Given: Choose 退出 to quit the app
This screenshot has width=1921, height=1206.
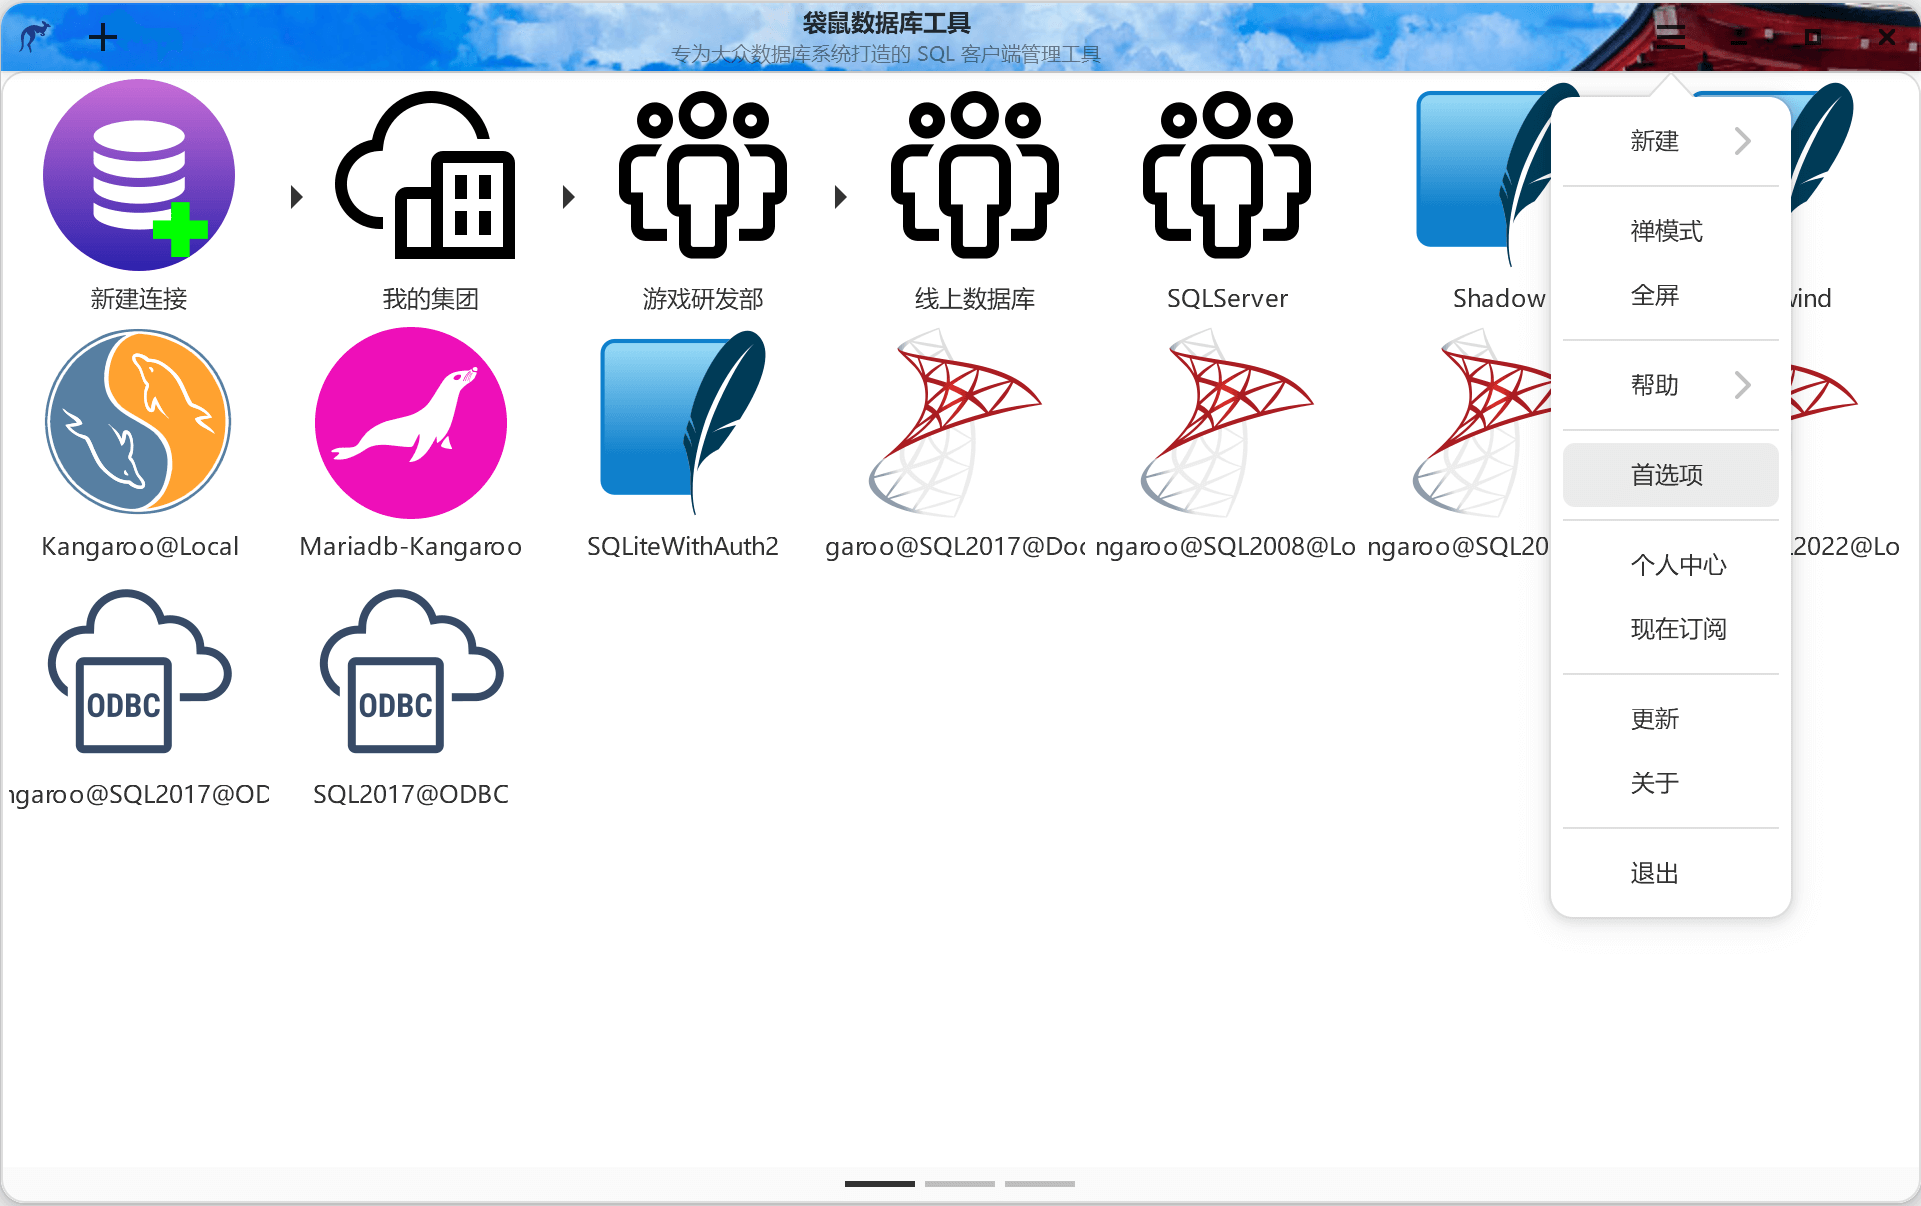Looking at the screenshot, I should [x=1670, y=873].
